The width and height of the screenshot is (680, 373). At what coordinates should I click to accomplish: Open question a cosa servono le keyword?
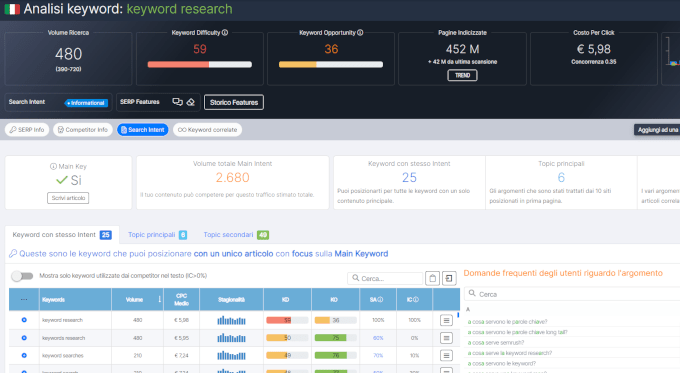[x=502, y=363]
